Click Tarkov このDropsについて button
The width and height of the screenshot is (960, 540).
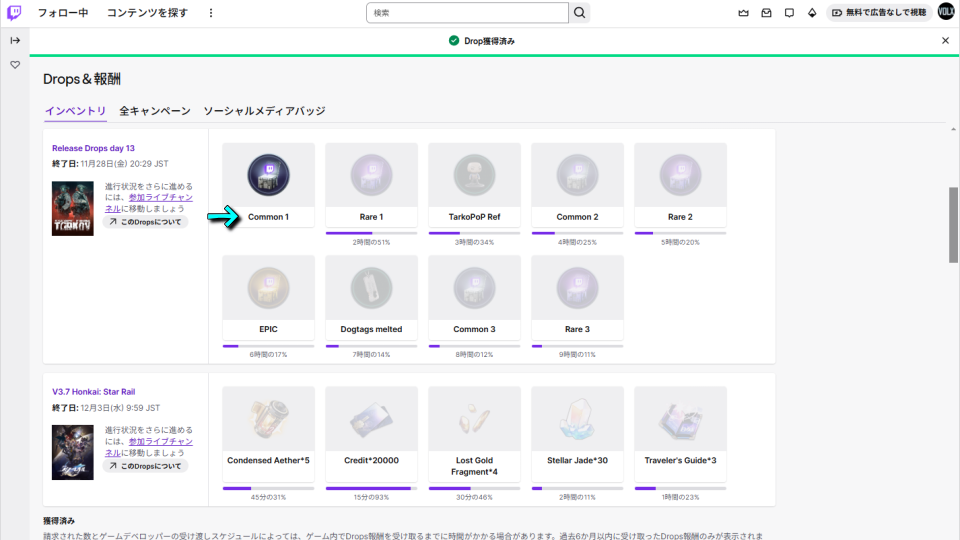tap(146, 222)
